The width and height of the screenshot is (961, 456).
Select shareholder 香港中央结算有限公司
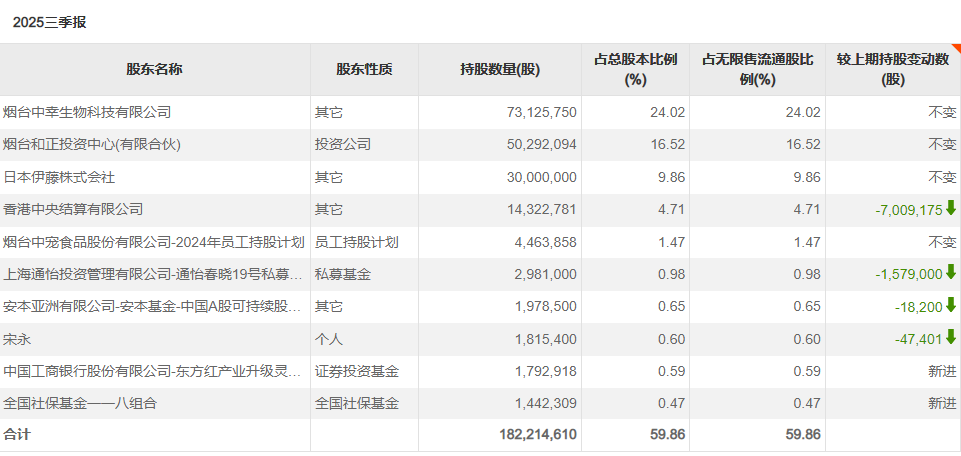click(73, 210)
